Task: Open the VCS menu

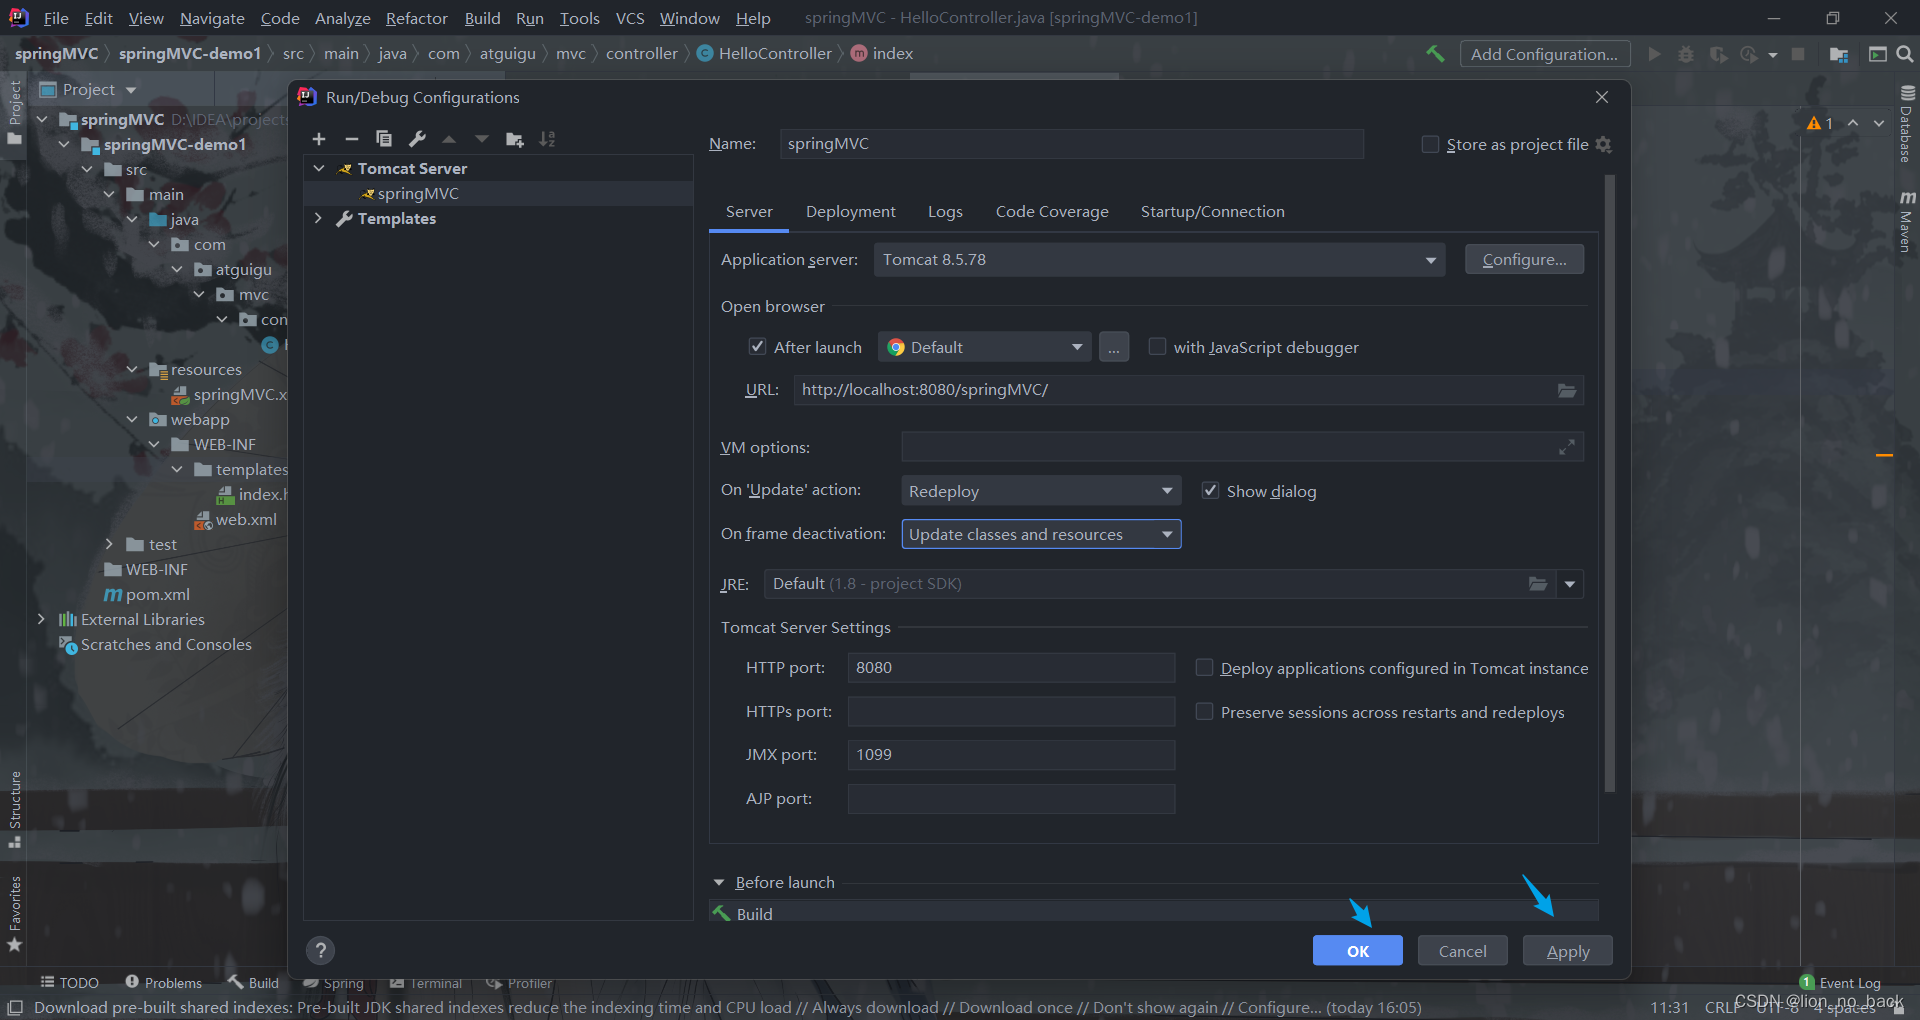Action: tap(630, 18)
